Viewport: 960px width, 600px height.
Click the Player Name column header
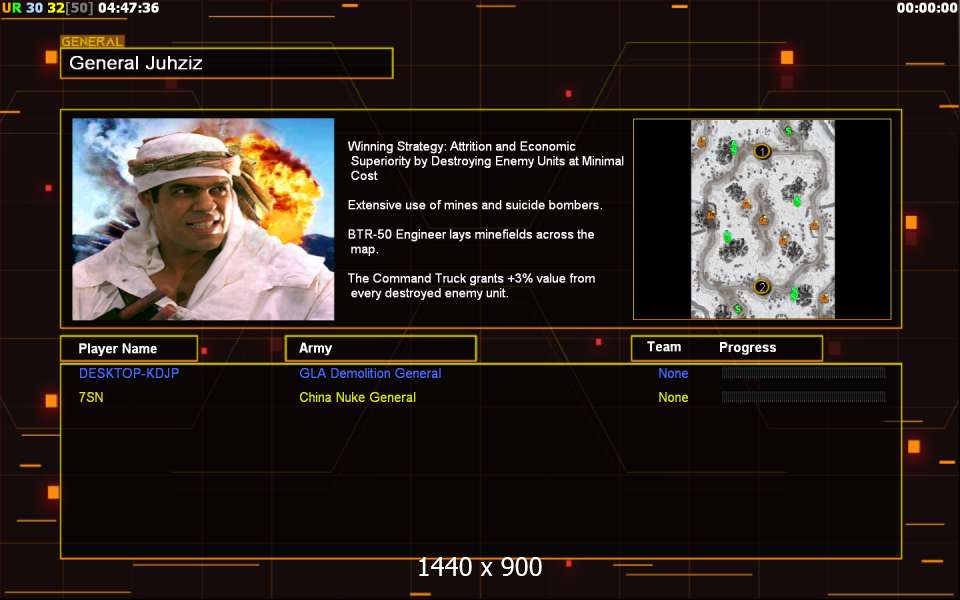[129, 348]
